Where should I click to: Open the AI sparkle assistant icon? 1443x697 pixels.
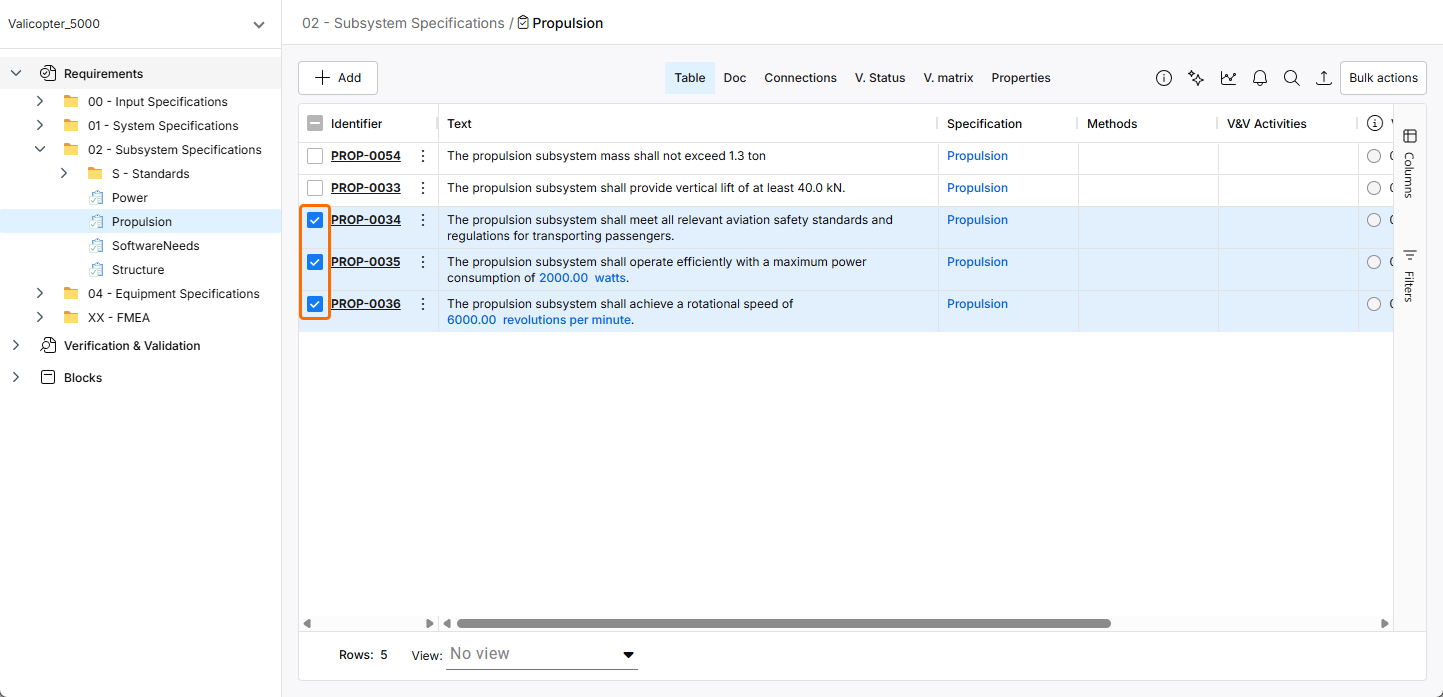coord(1195,78)
